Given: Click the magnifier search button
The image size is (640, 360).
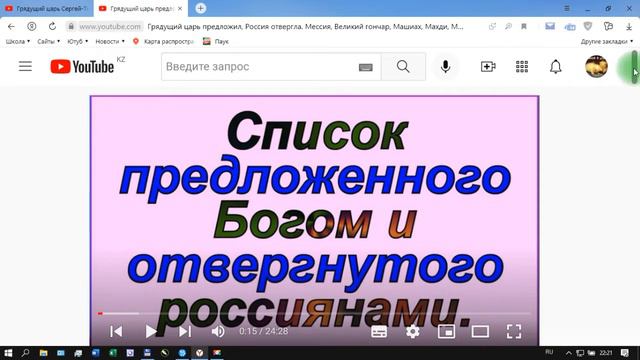Looking at the screenshot, I should click(403, 67).
